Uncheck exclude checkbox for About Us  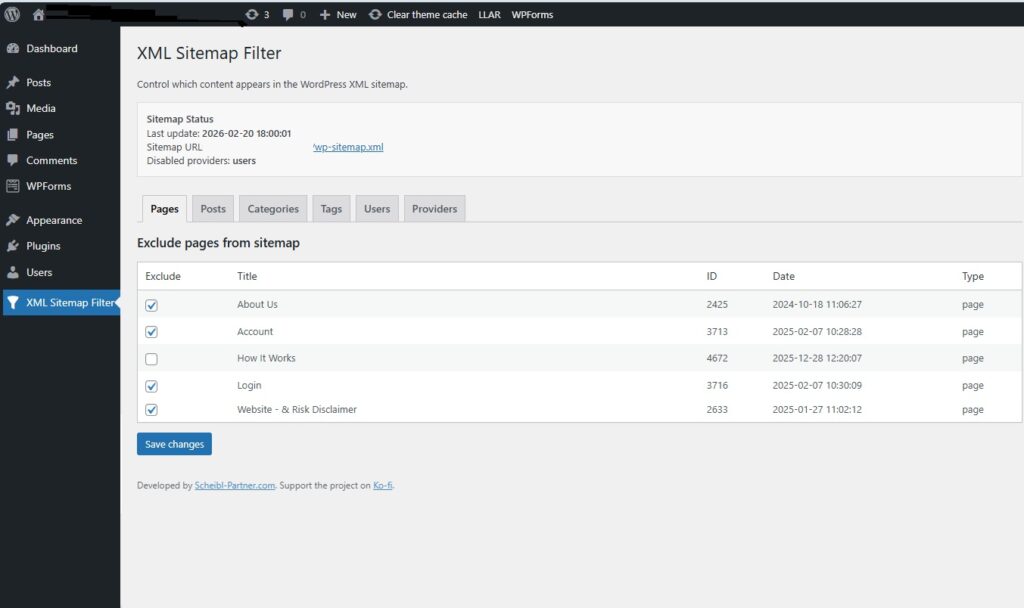(x=151, y=305)
